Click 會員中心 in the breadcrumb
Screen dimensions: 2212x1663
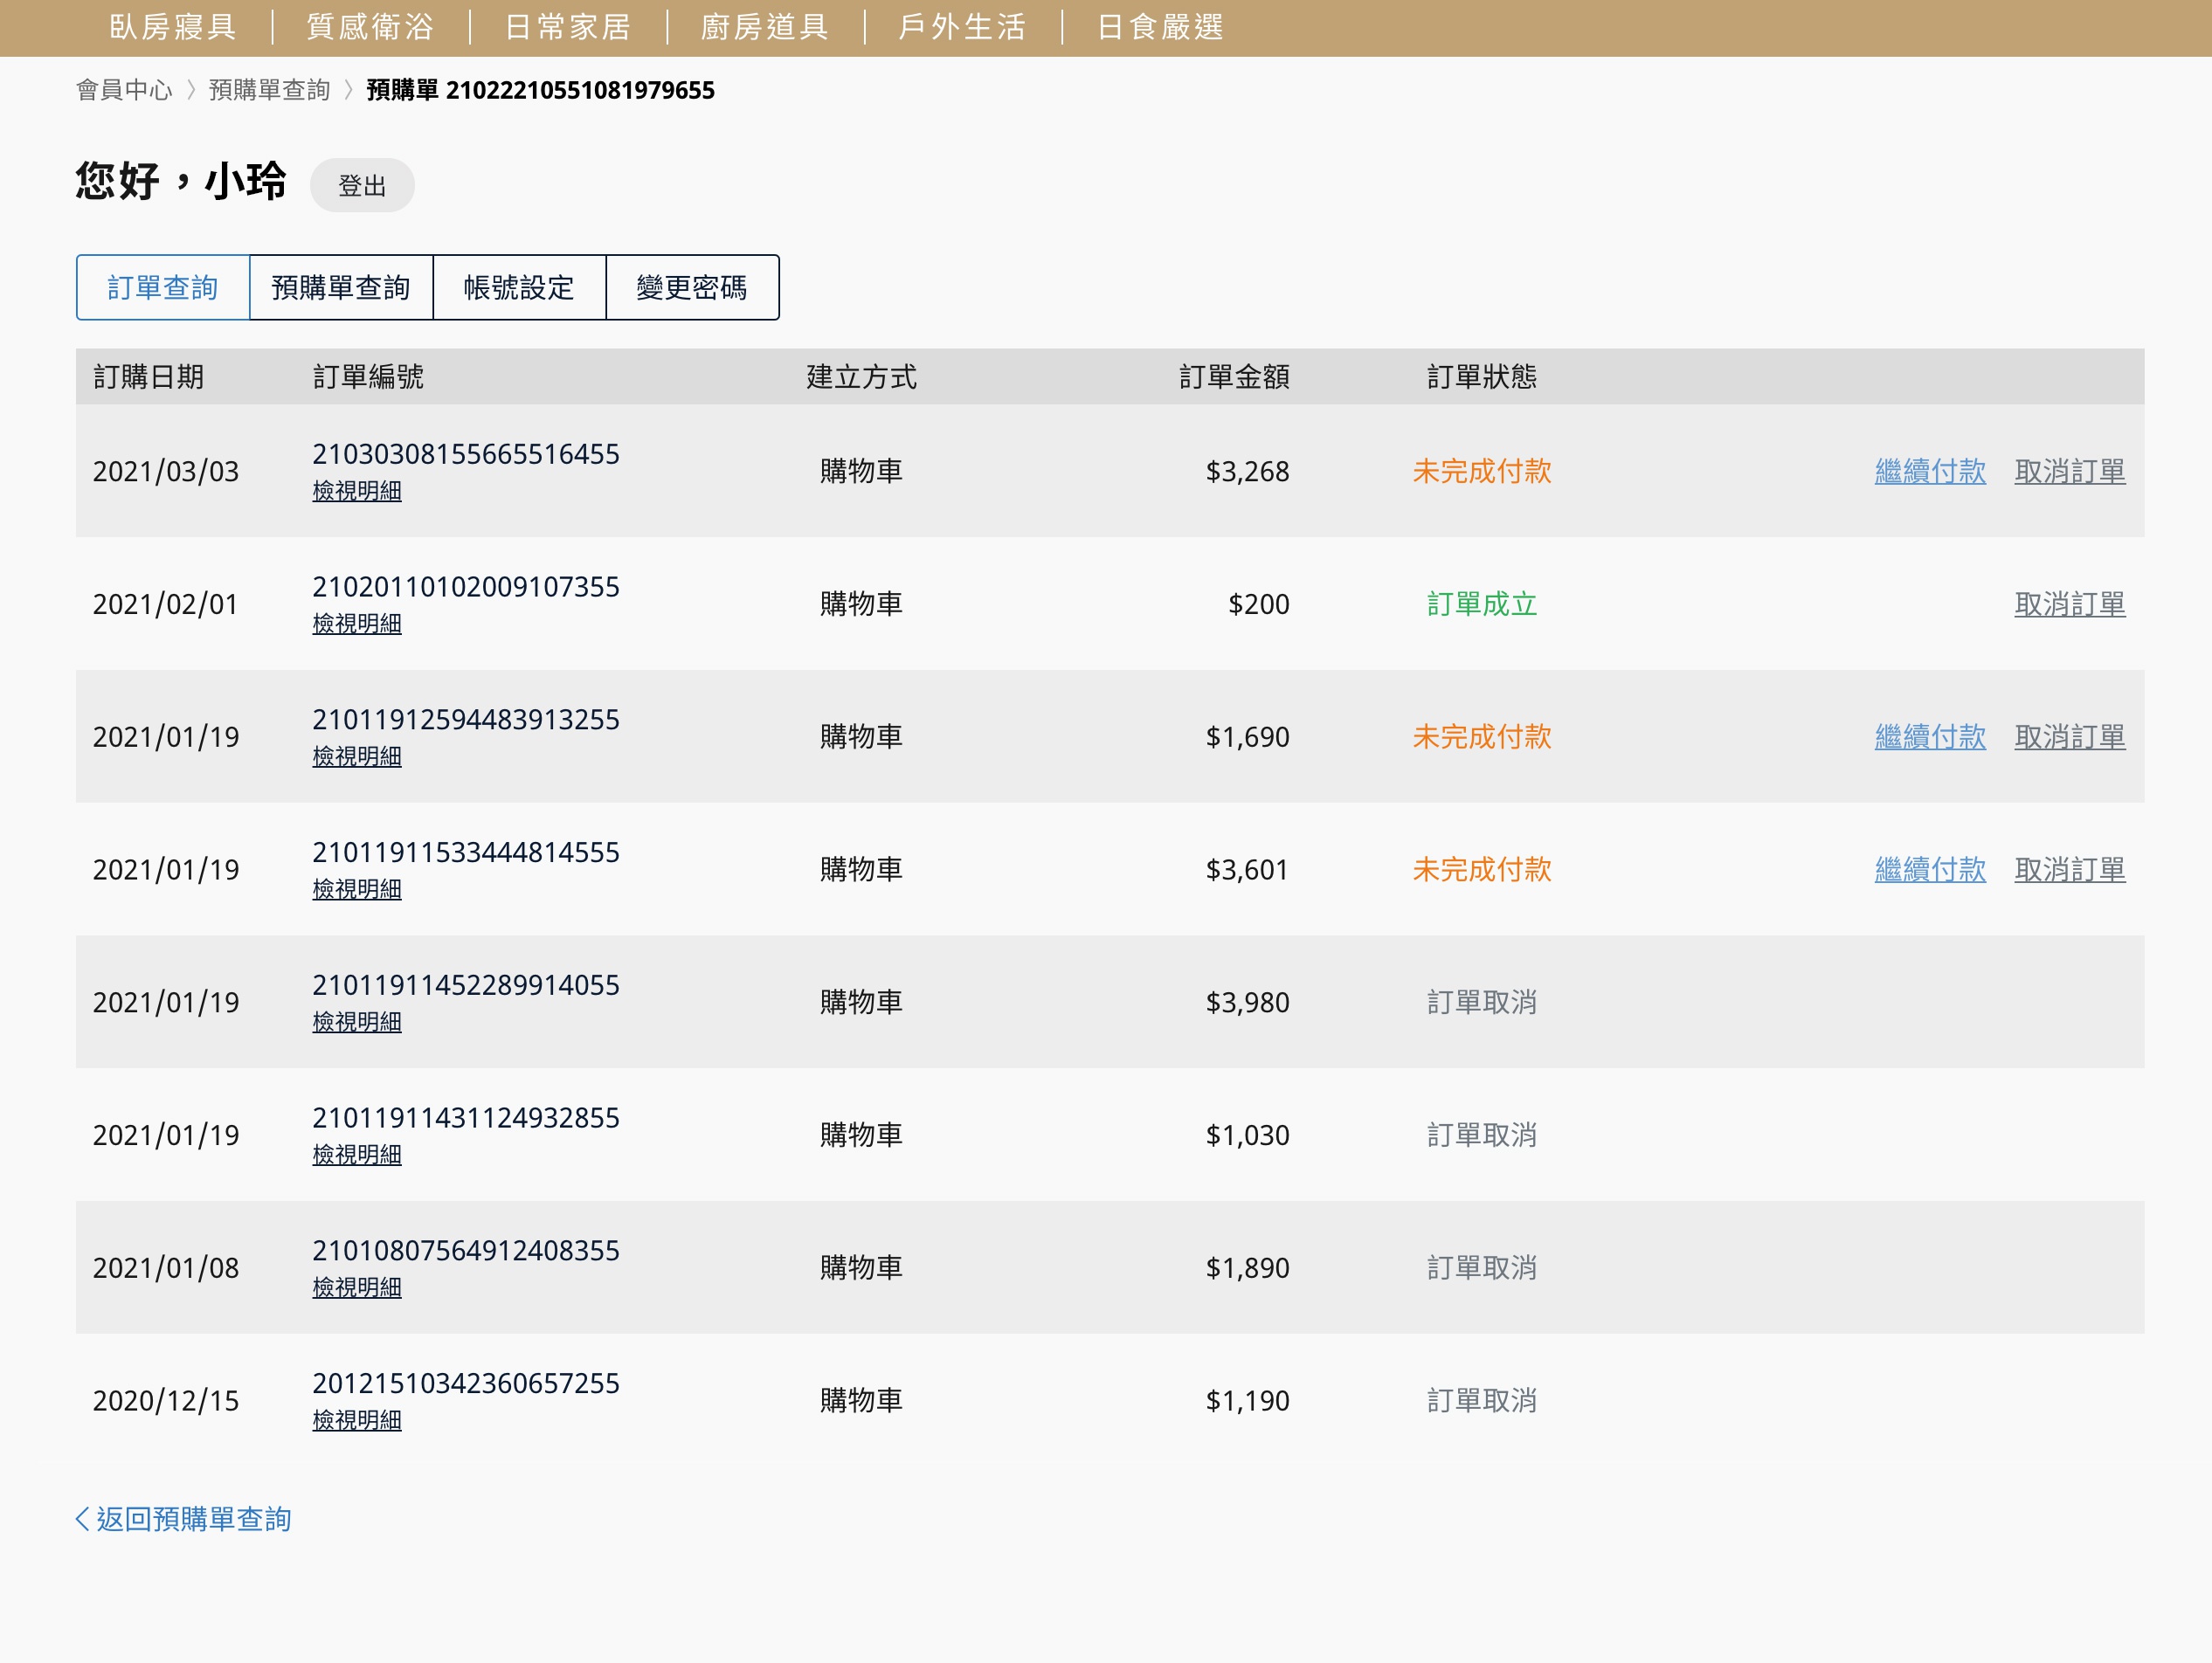124,90
